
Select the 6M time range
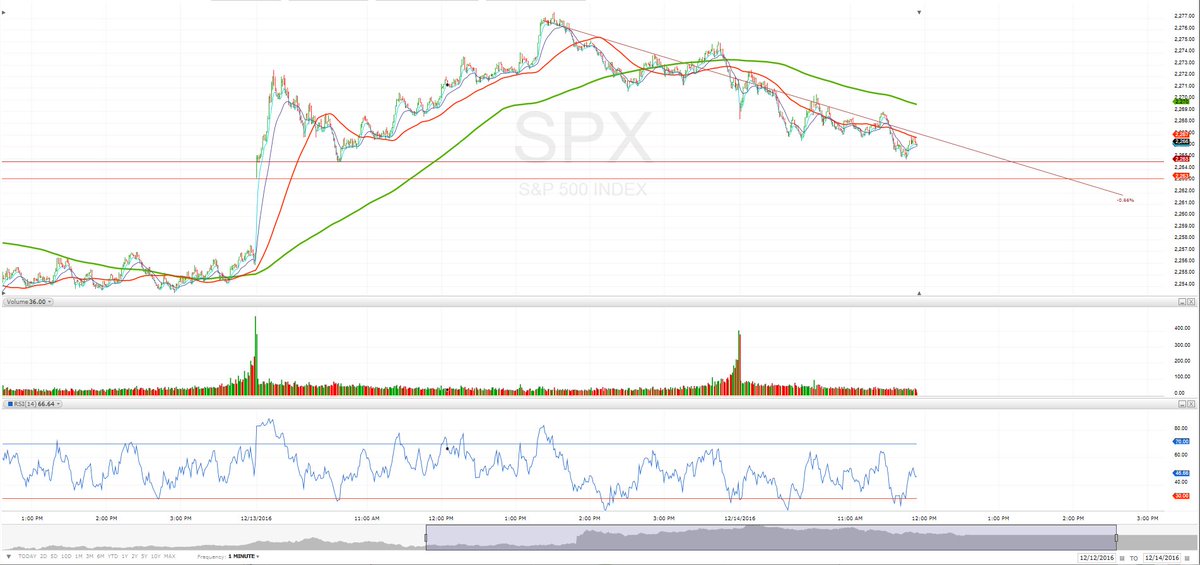(x=101, y=556)
